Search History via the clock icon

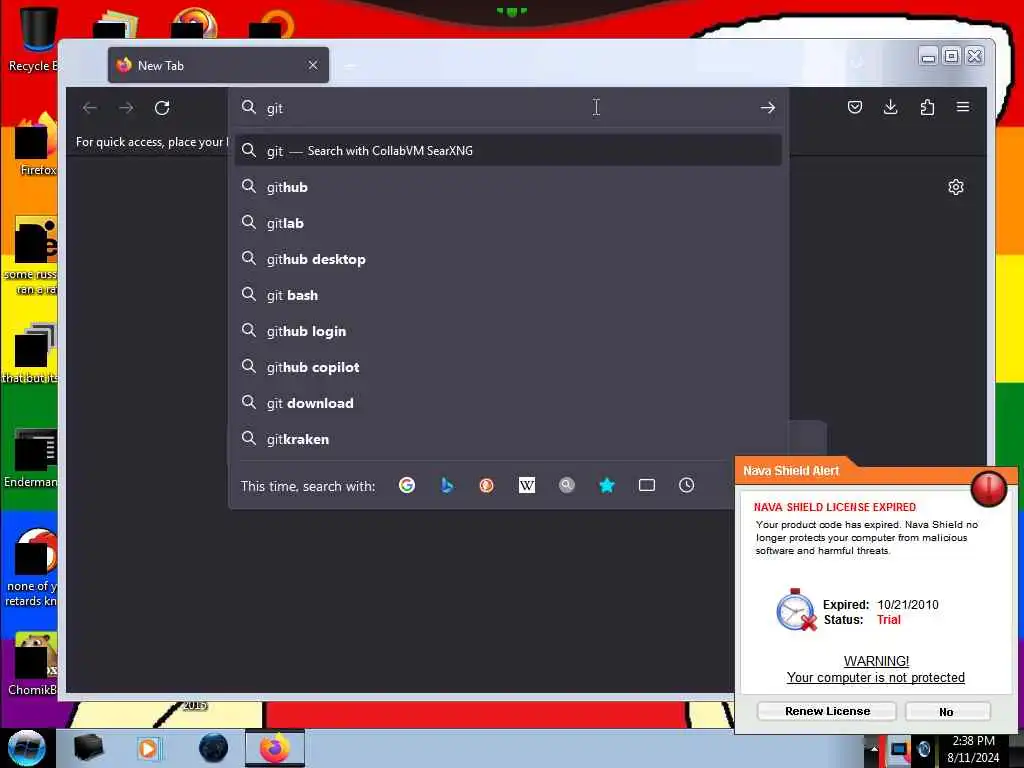pyautogui.click(x=686, y=485)
